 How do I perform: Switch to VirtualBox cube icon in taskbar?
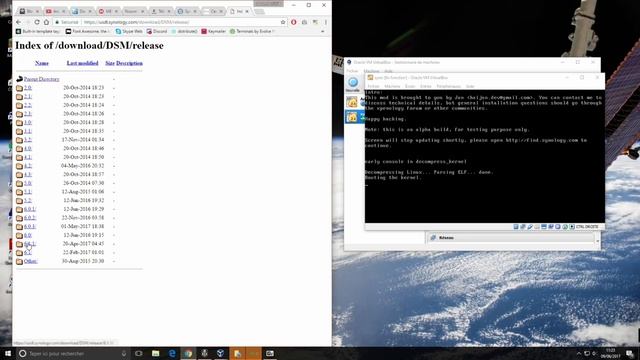220,353
